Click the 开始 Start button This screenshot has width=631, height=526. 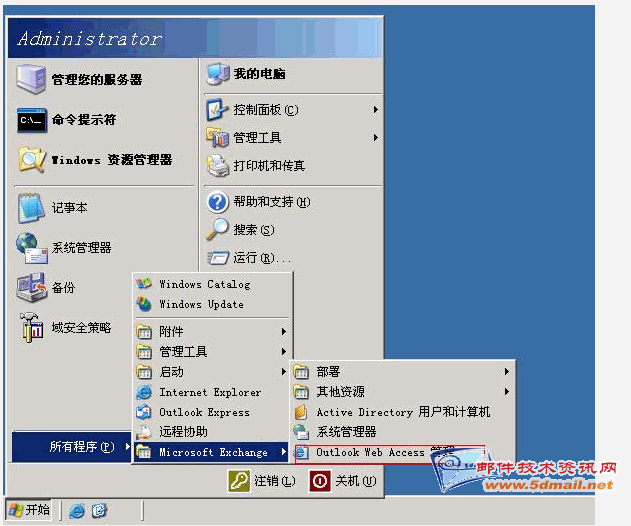pyautogui.click(x=29, y=510)
